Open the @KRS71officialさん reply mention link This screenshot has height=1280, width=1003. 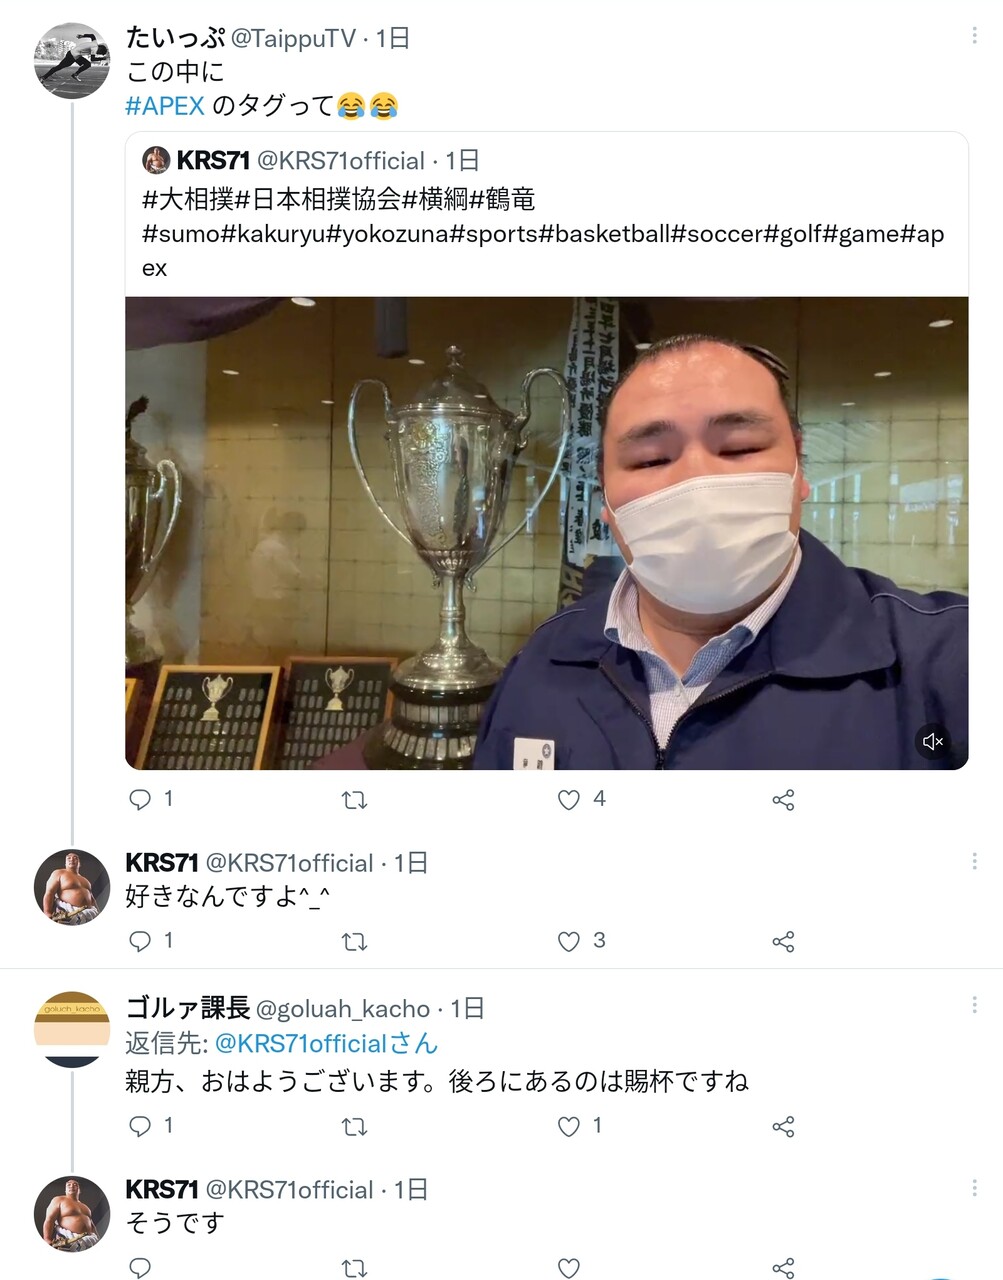pos(326,1043)
